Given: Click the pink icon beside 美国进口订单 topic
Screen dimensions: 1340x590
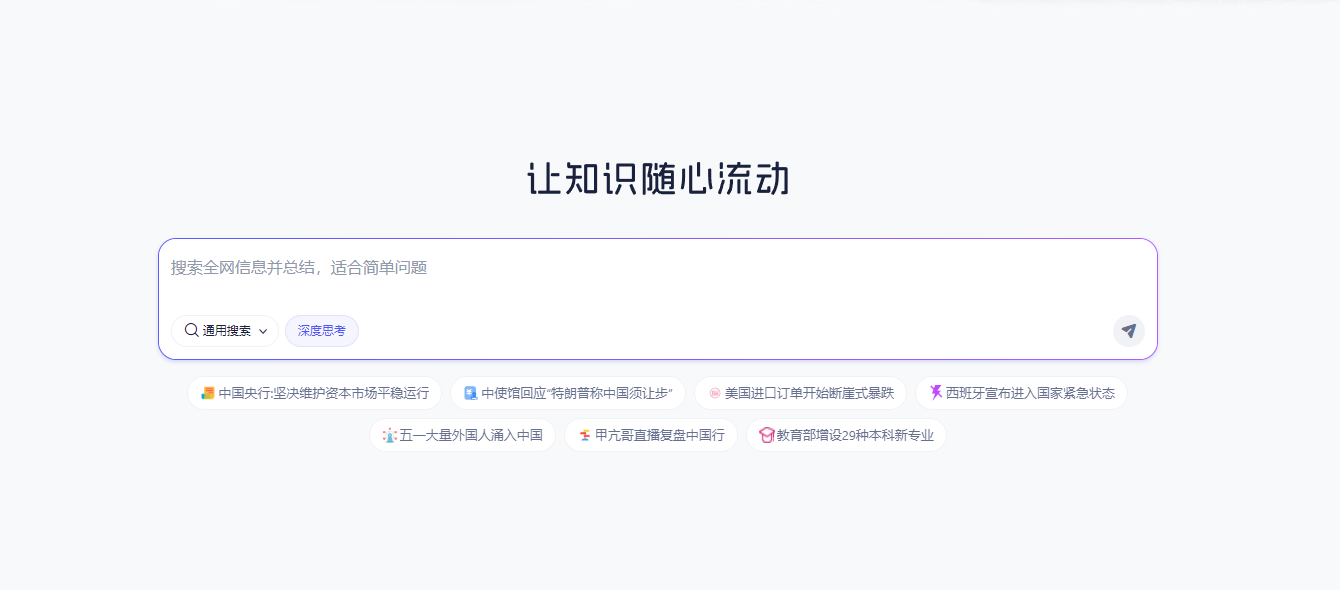Looking at the screenshot, I should pos(715,393).
